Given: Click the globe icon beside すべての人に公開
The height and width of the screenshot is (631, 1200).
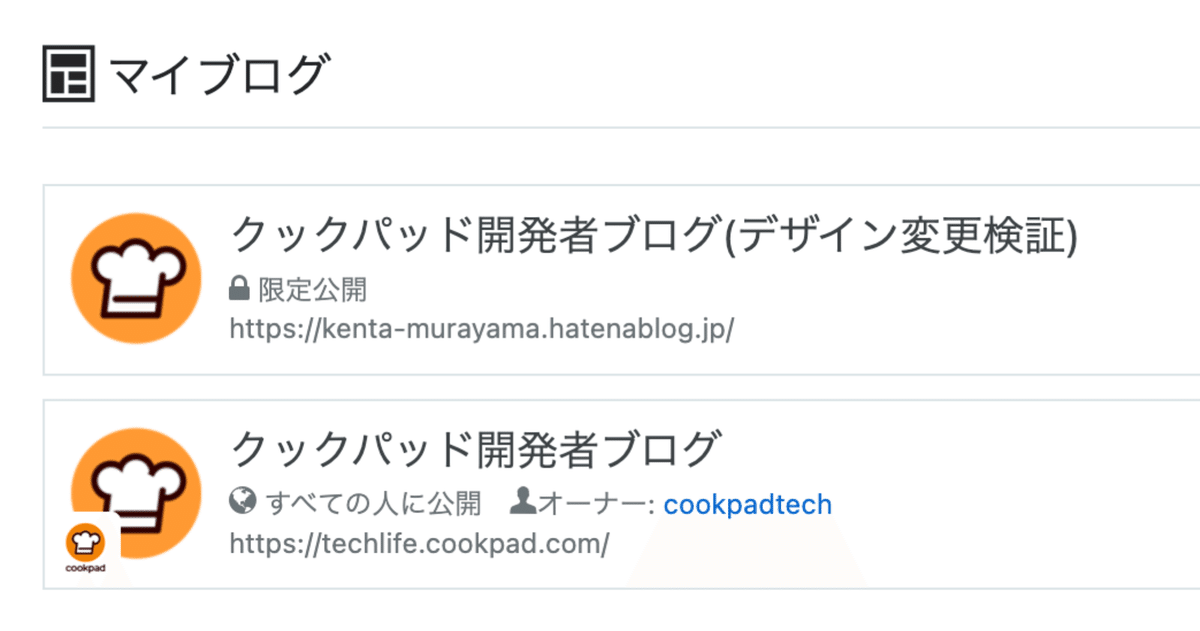Looking at the screenshot, I should pyautogui.click(x=241, y=503).
